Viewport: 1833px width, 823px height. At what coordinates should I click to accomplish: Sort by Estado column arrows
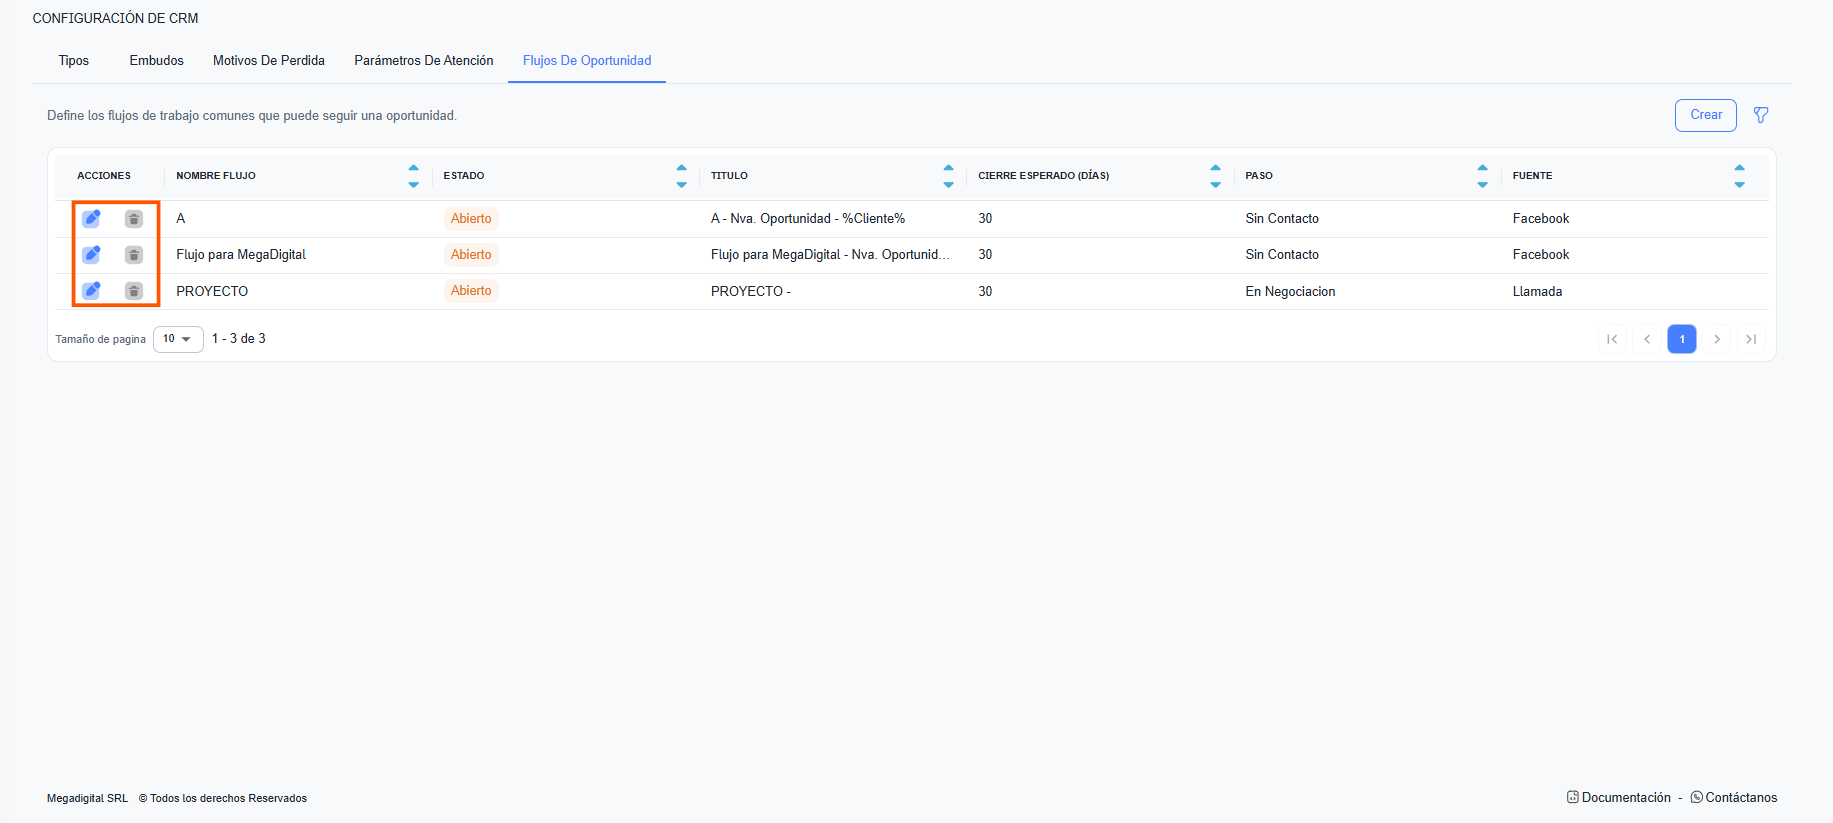point(681,176)
